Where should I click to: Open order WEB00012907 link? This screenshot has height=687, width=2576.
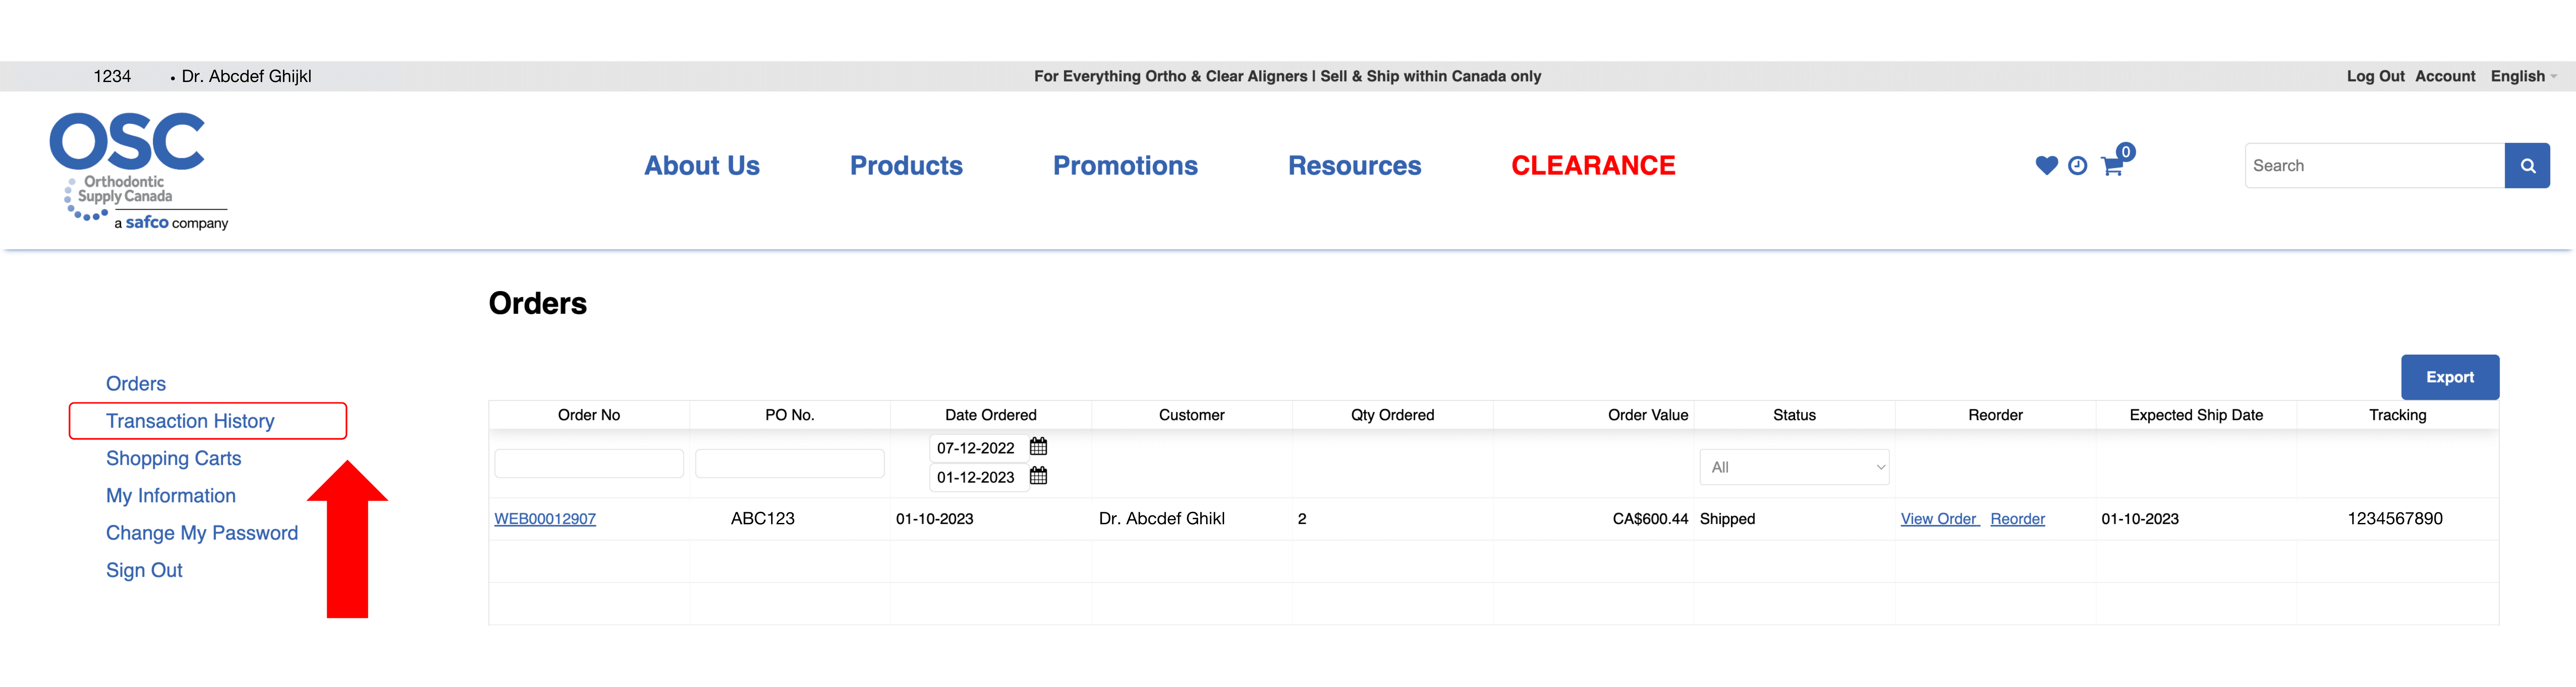point(545,519)
